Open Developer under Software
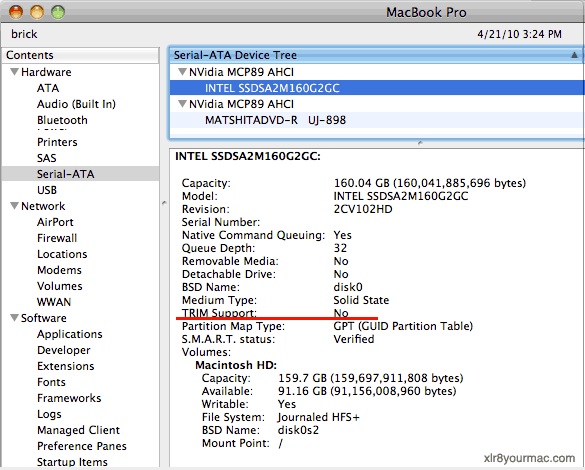 [63, 351]
